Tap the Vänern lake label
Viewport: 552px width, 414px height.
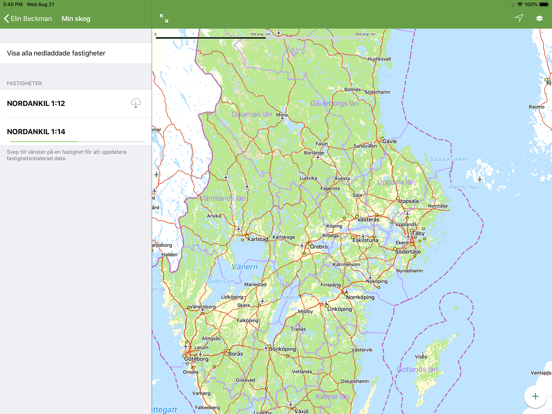coord(245,267)
